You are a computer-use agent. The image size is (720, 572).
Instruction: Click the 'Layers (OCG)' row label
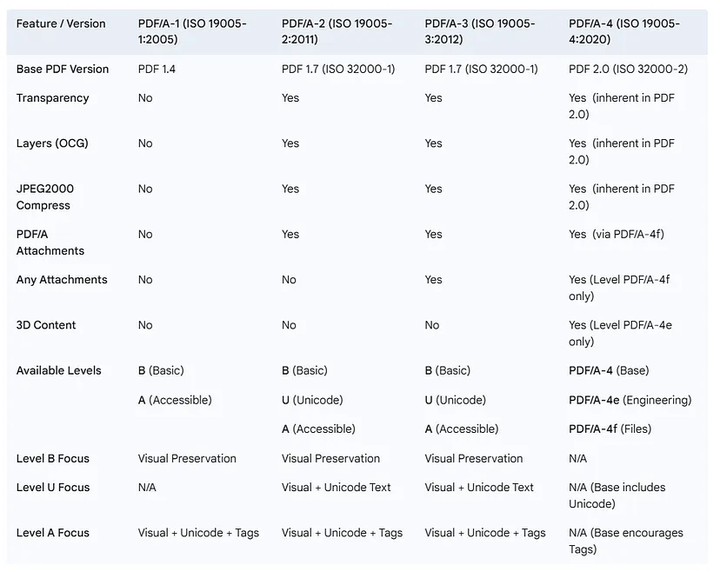coord(52,143)
